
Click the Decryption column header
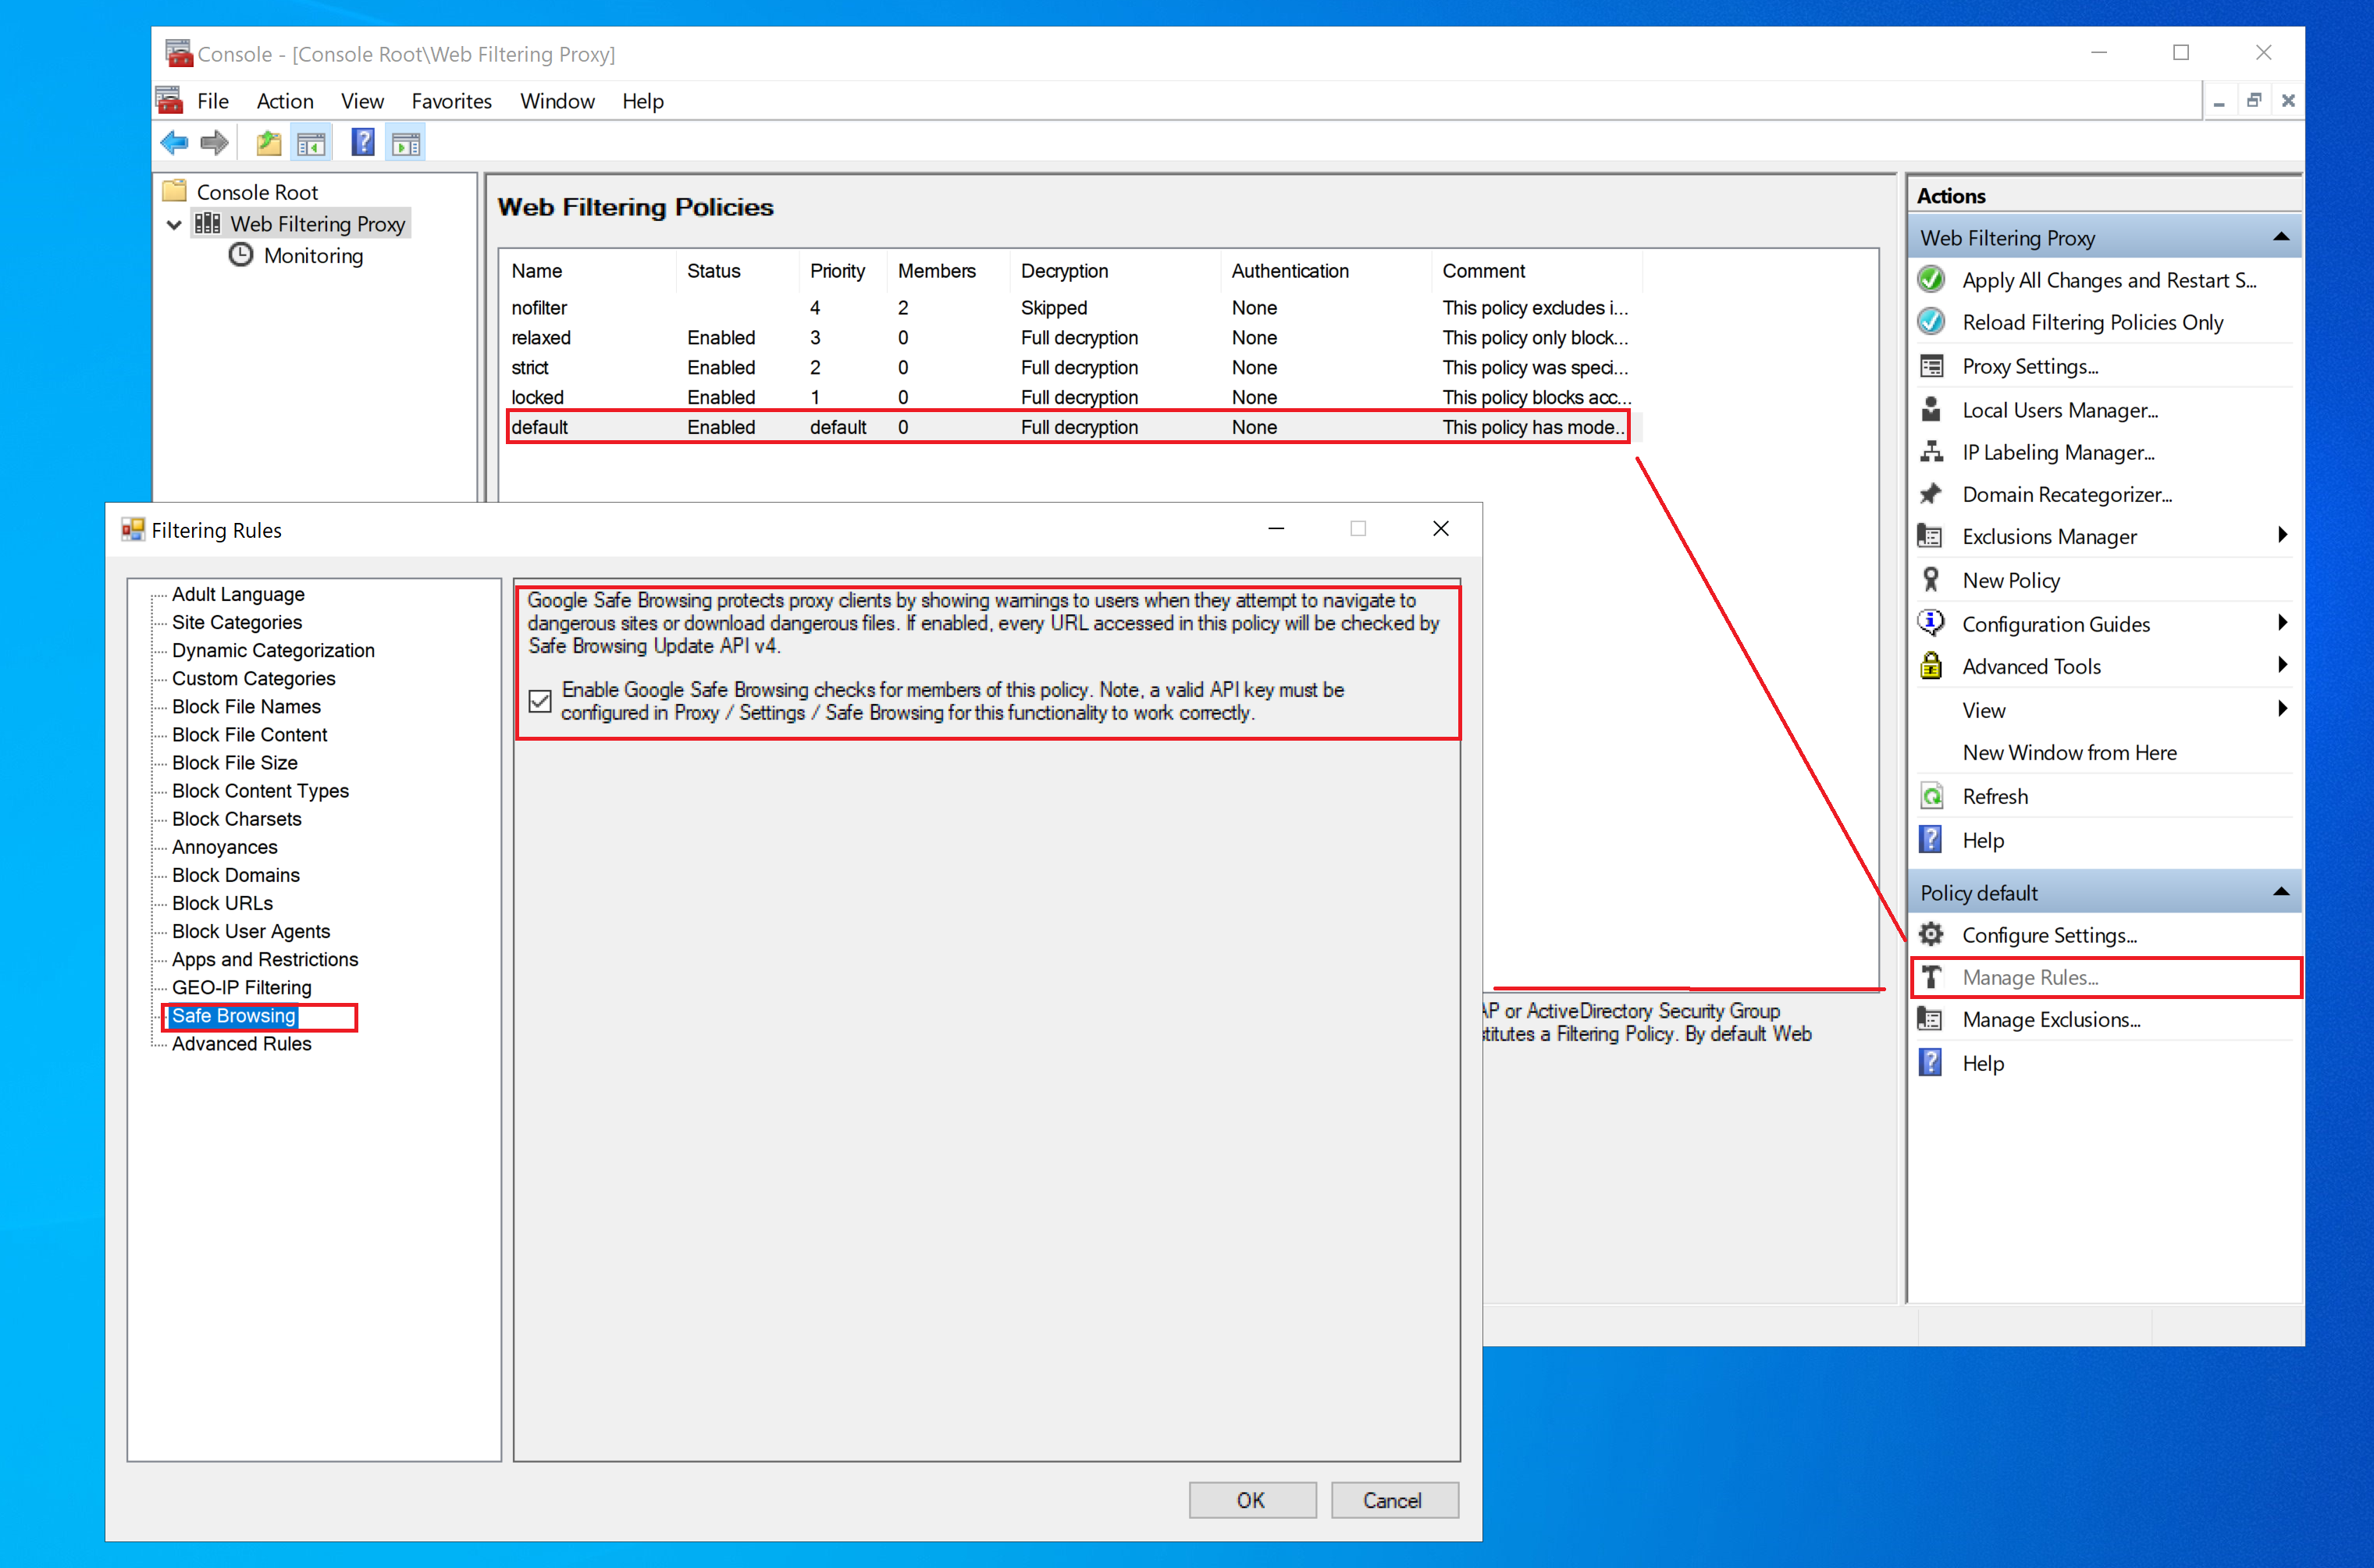1114,271
